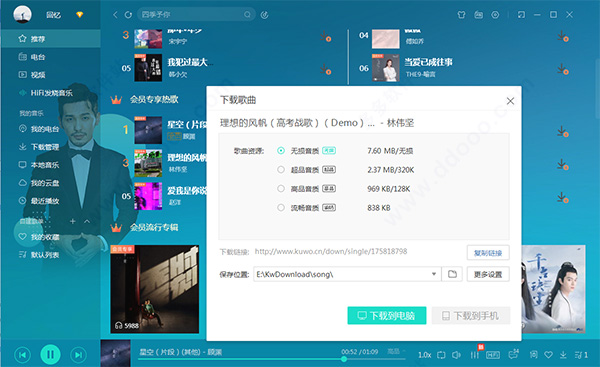Pause the current song
Screen dimensions: 600x367
tap(51, 354)
